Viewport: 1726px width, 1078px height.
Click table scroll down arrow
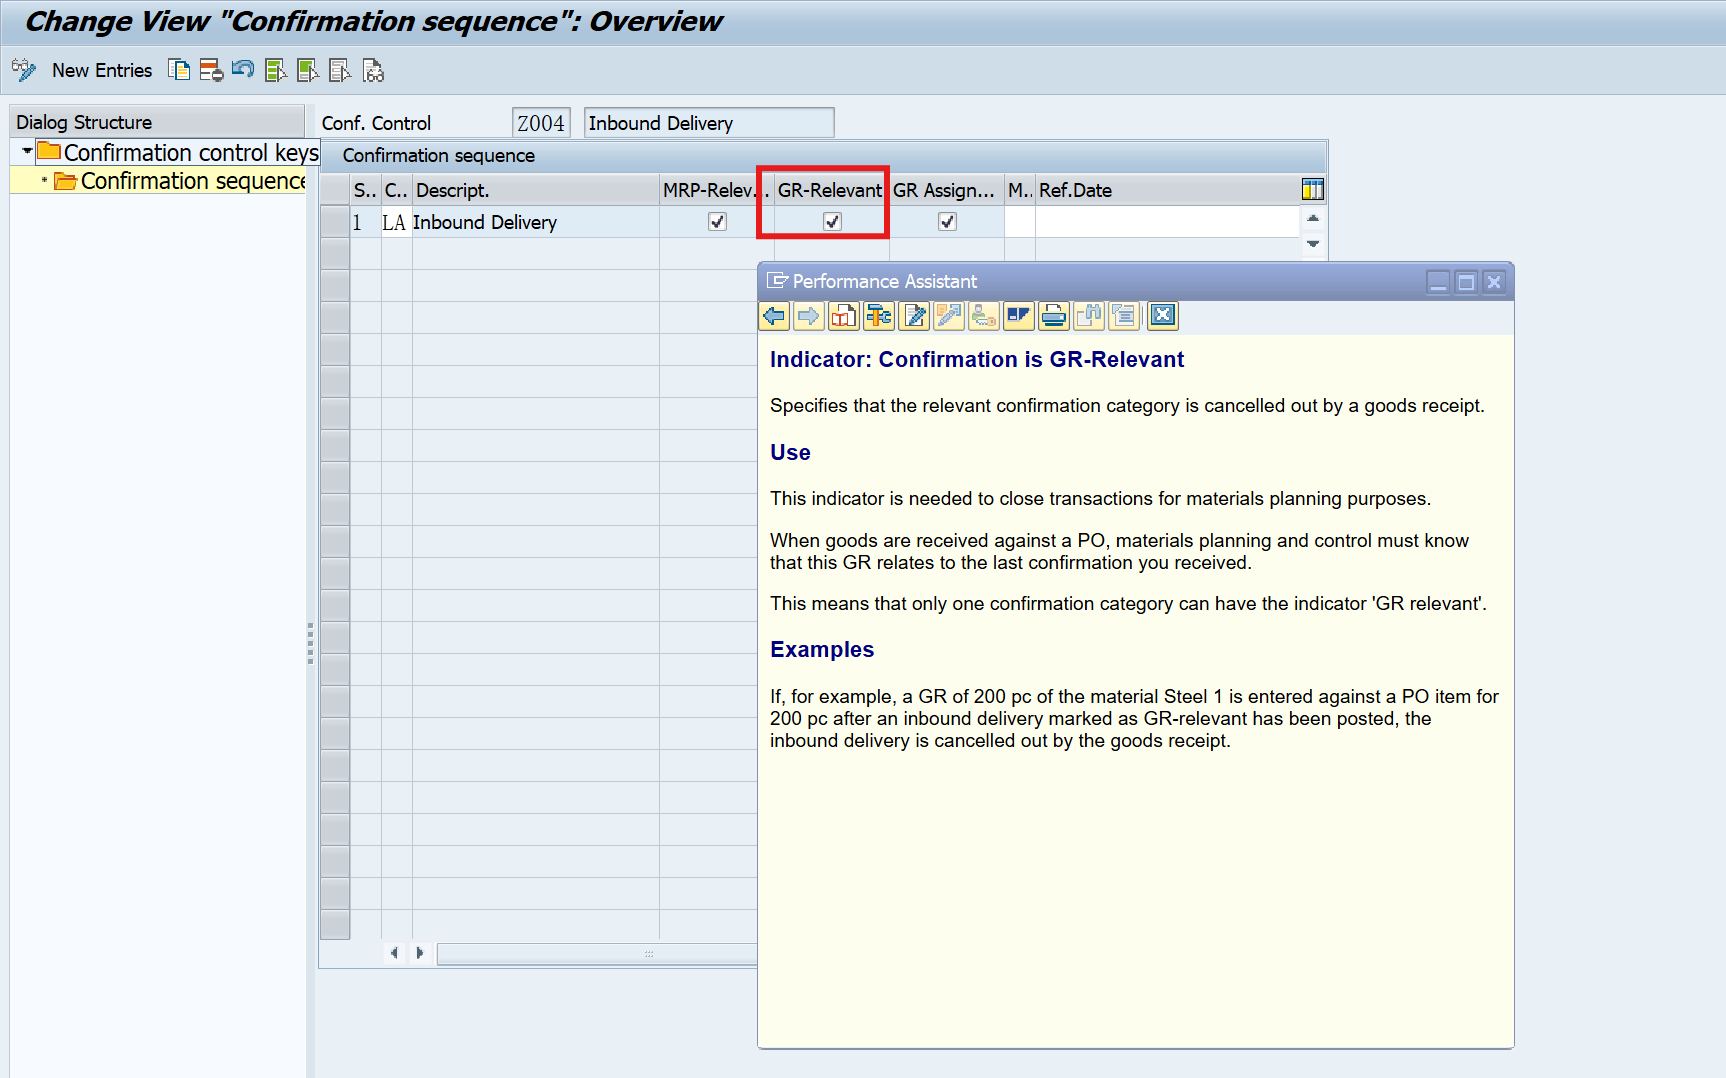click(x=1313, y=244)
